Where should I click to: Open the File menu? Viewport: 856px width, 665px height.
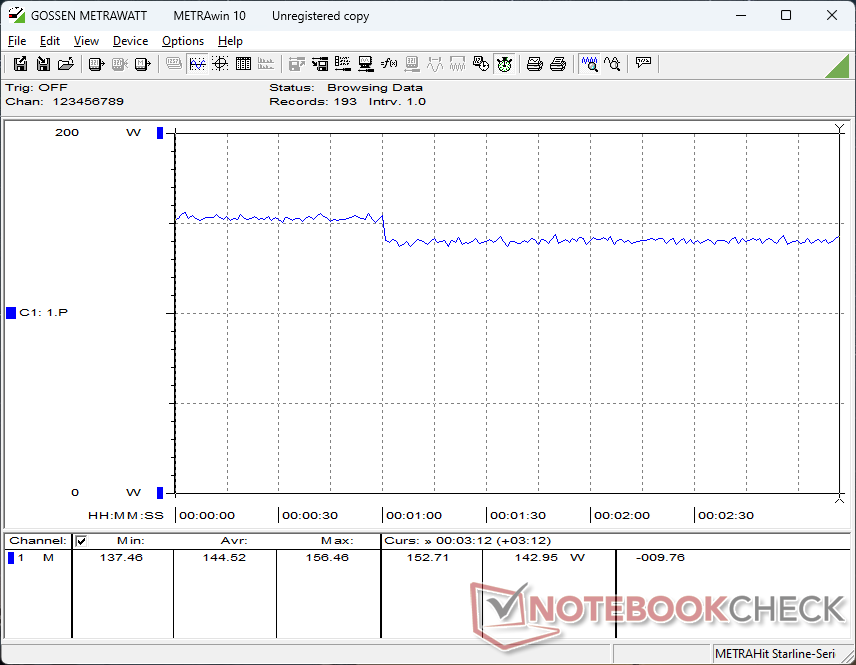(x=17, y=41)
